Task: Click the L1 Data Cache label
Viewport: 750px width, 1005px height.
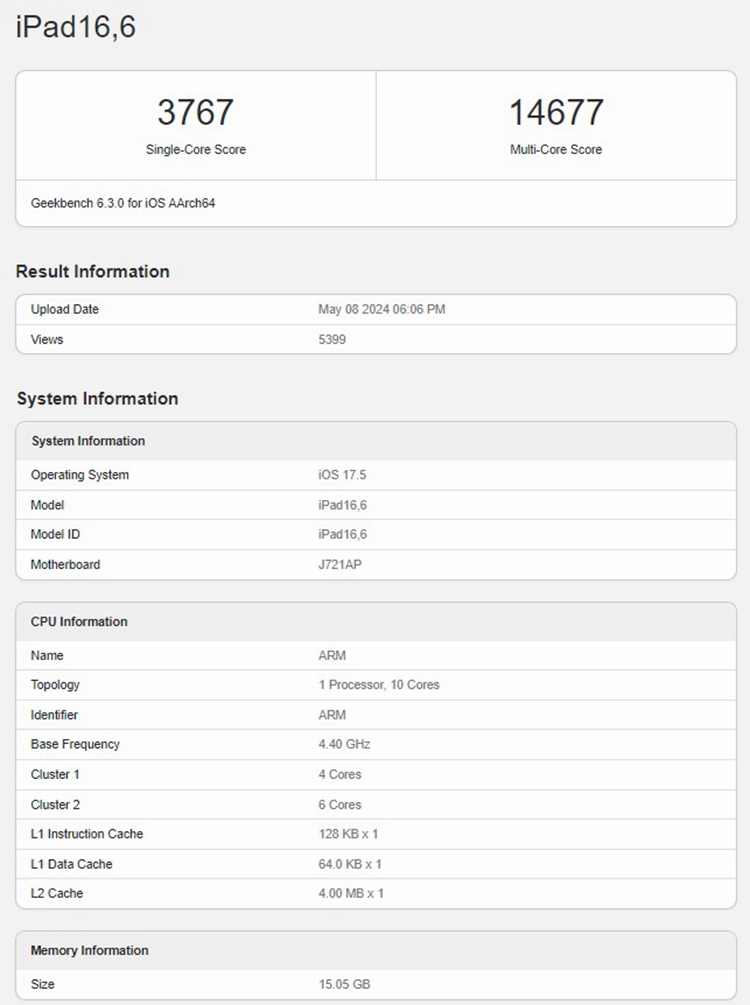Action: 71,864
